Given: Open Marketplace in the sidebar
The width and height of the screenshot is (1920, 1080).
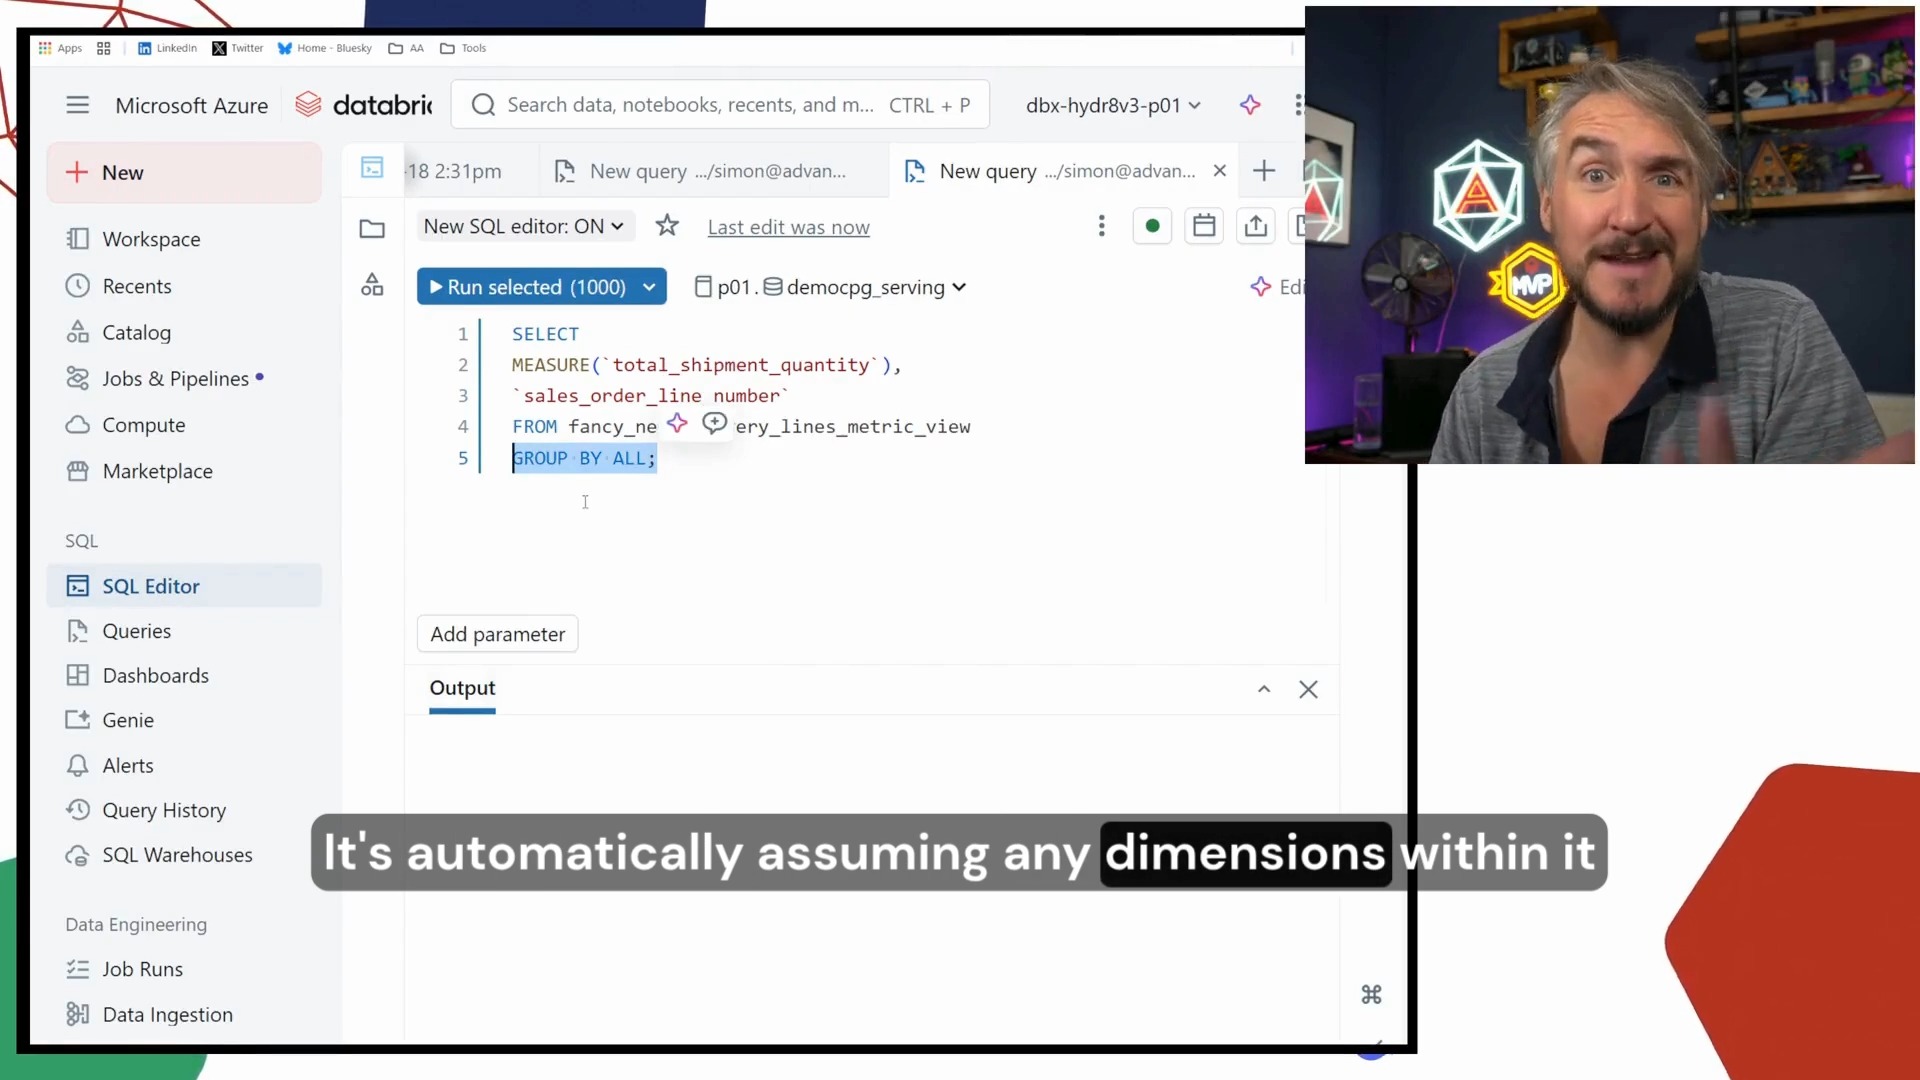Looking at the screenshot, I should [x=184, y=471].
